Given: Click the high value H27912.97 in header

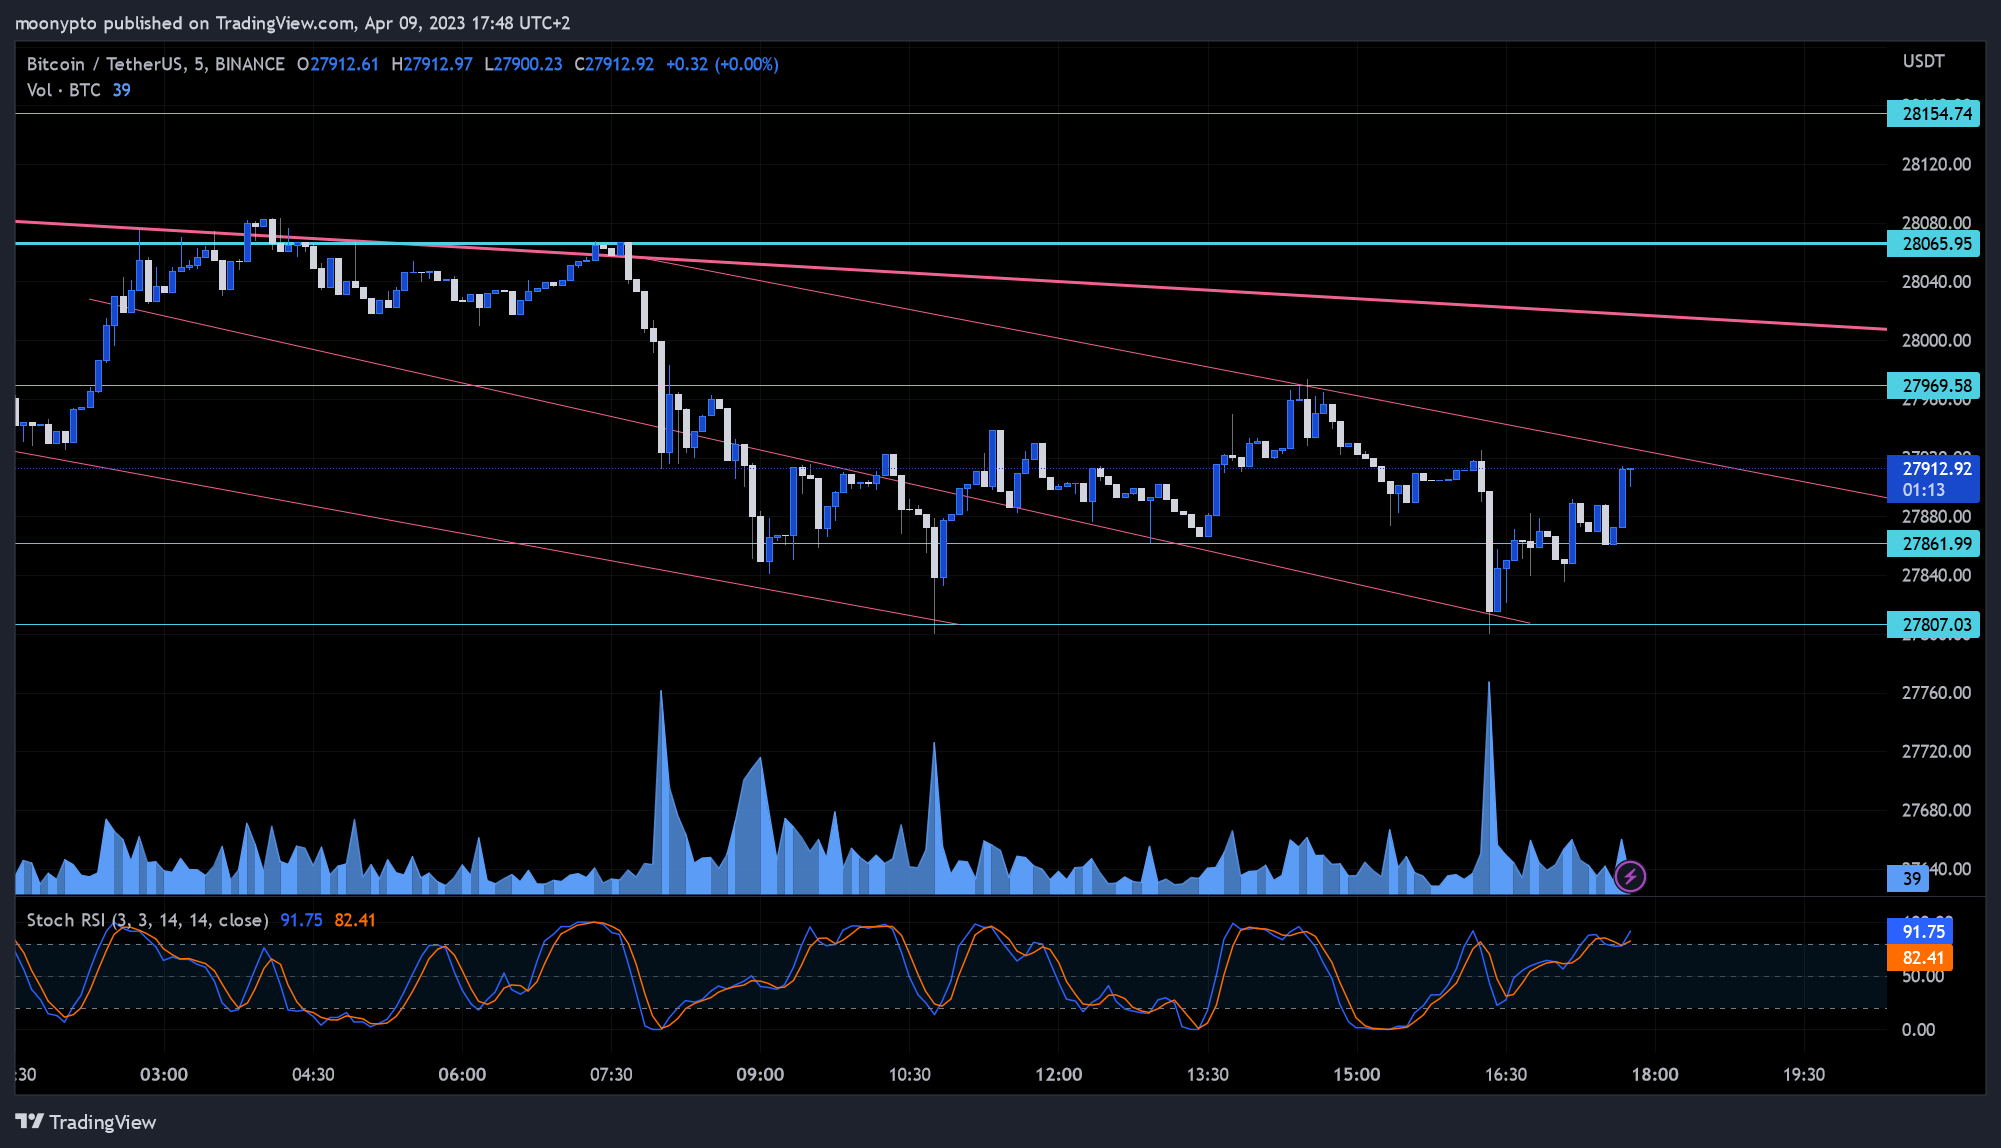Looking at the screenshot, I should click(432, 64).
